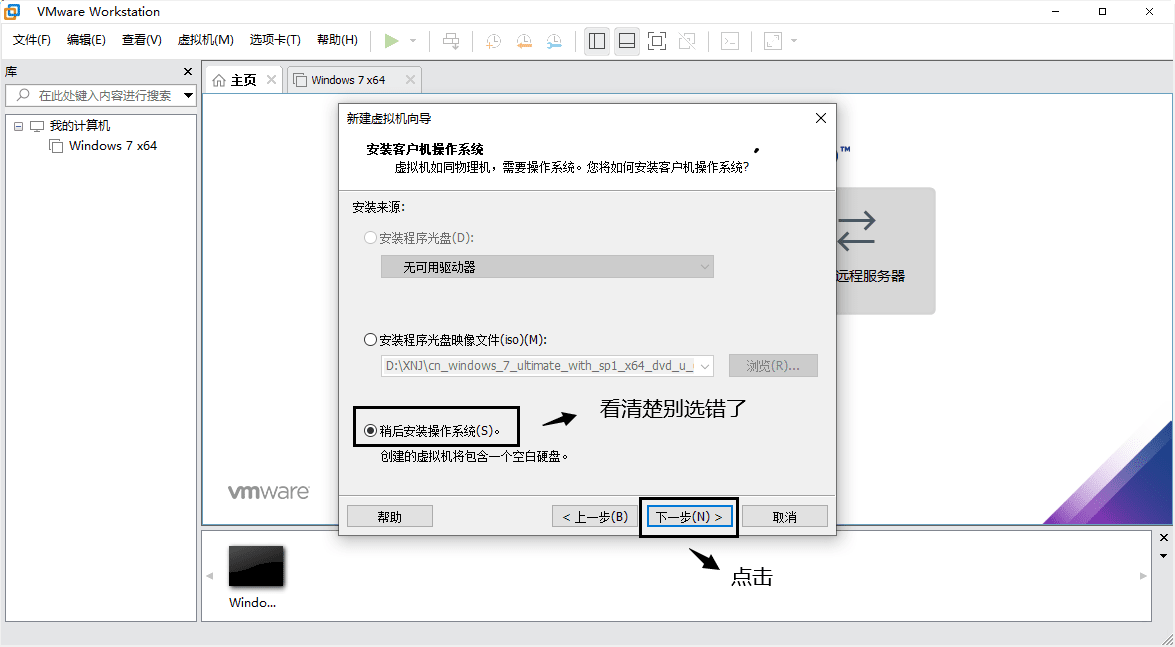Open the 文件(F) menu

(x=31, y=40)
